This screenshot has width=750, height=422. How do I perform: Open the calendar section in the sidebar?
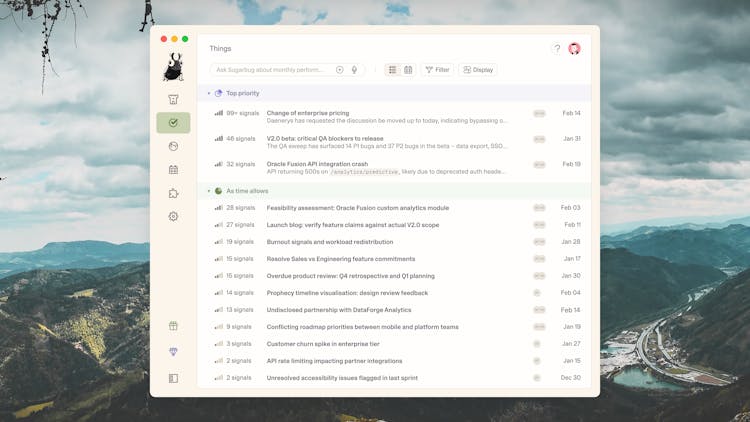(173, 170)
